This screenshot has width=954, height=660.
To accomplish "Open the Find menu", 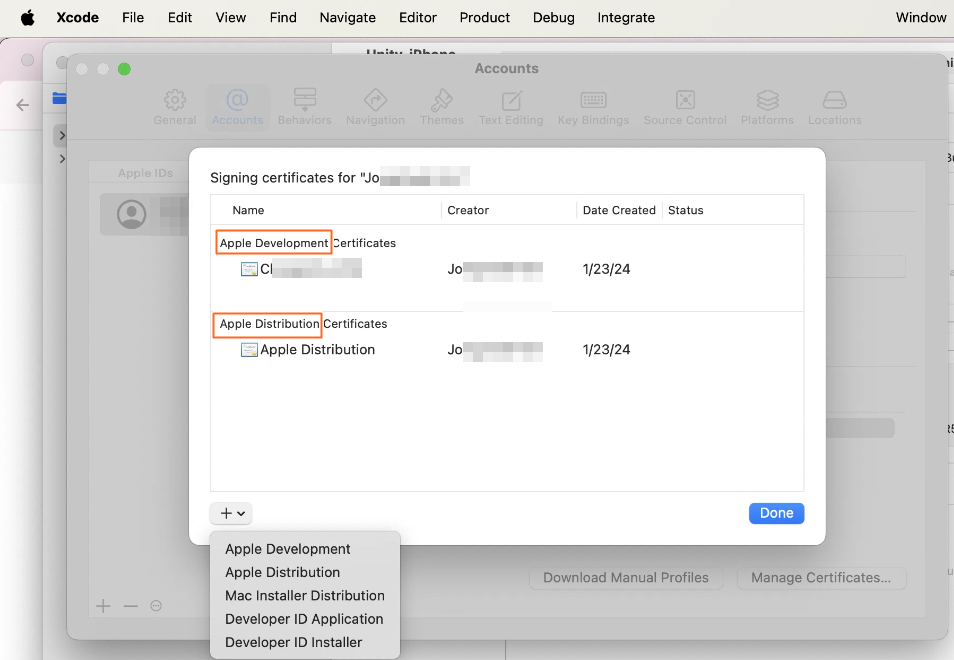I will point(283,18).
